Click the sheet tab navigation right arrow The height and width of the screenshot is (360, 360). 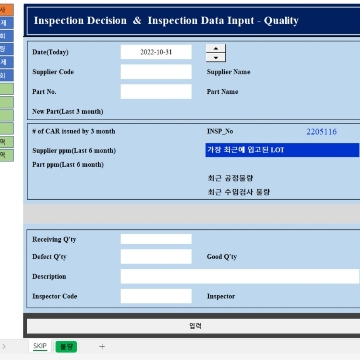tap(4, 347)
